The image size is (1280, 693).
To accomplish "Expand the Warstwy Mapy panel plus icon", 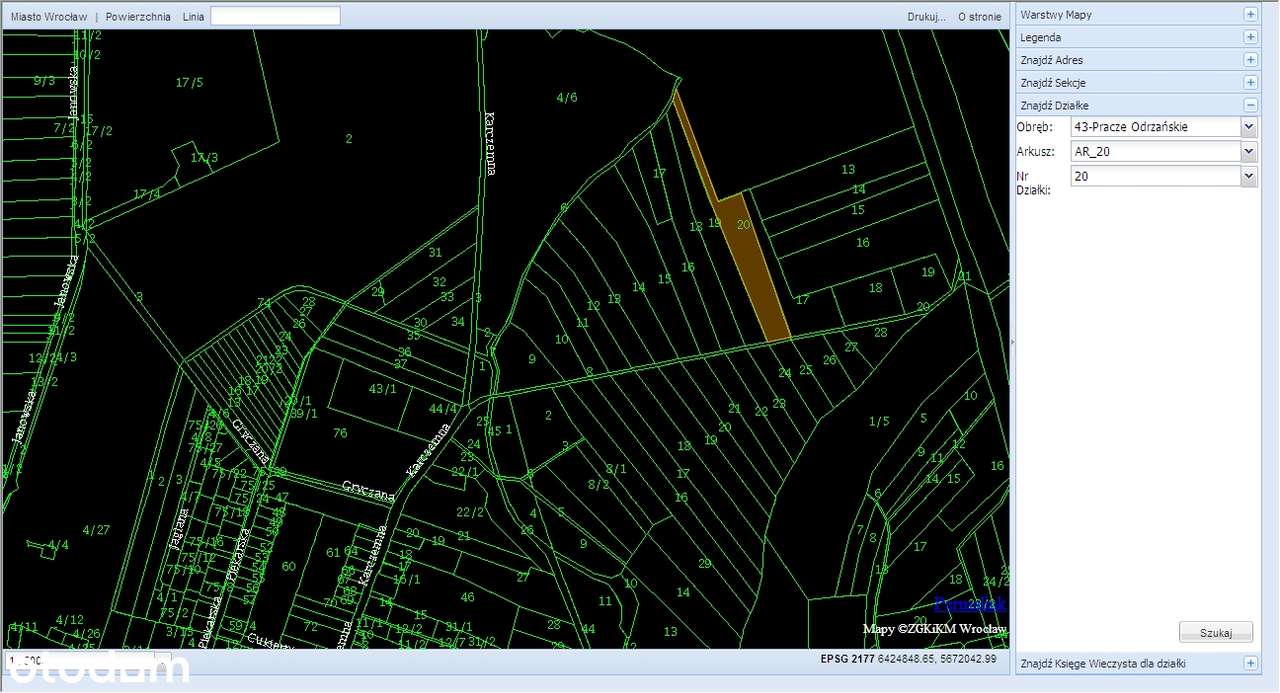I will point(1250,15).
